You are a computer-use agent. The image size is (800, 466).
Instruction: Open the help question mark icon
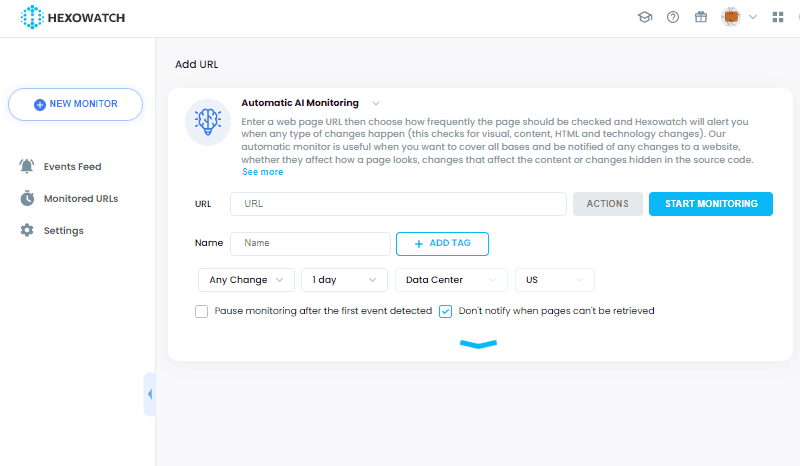(673, 17)
